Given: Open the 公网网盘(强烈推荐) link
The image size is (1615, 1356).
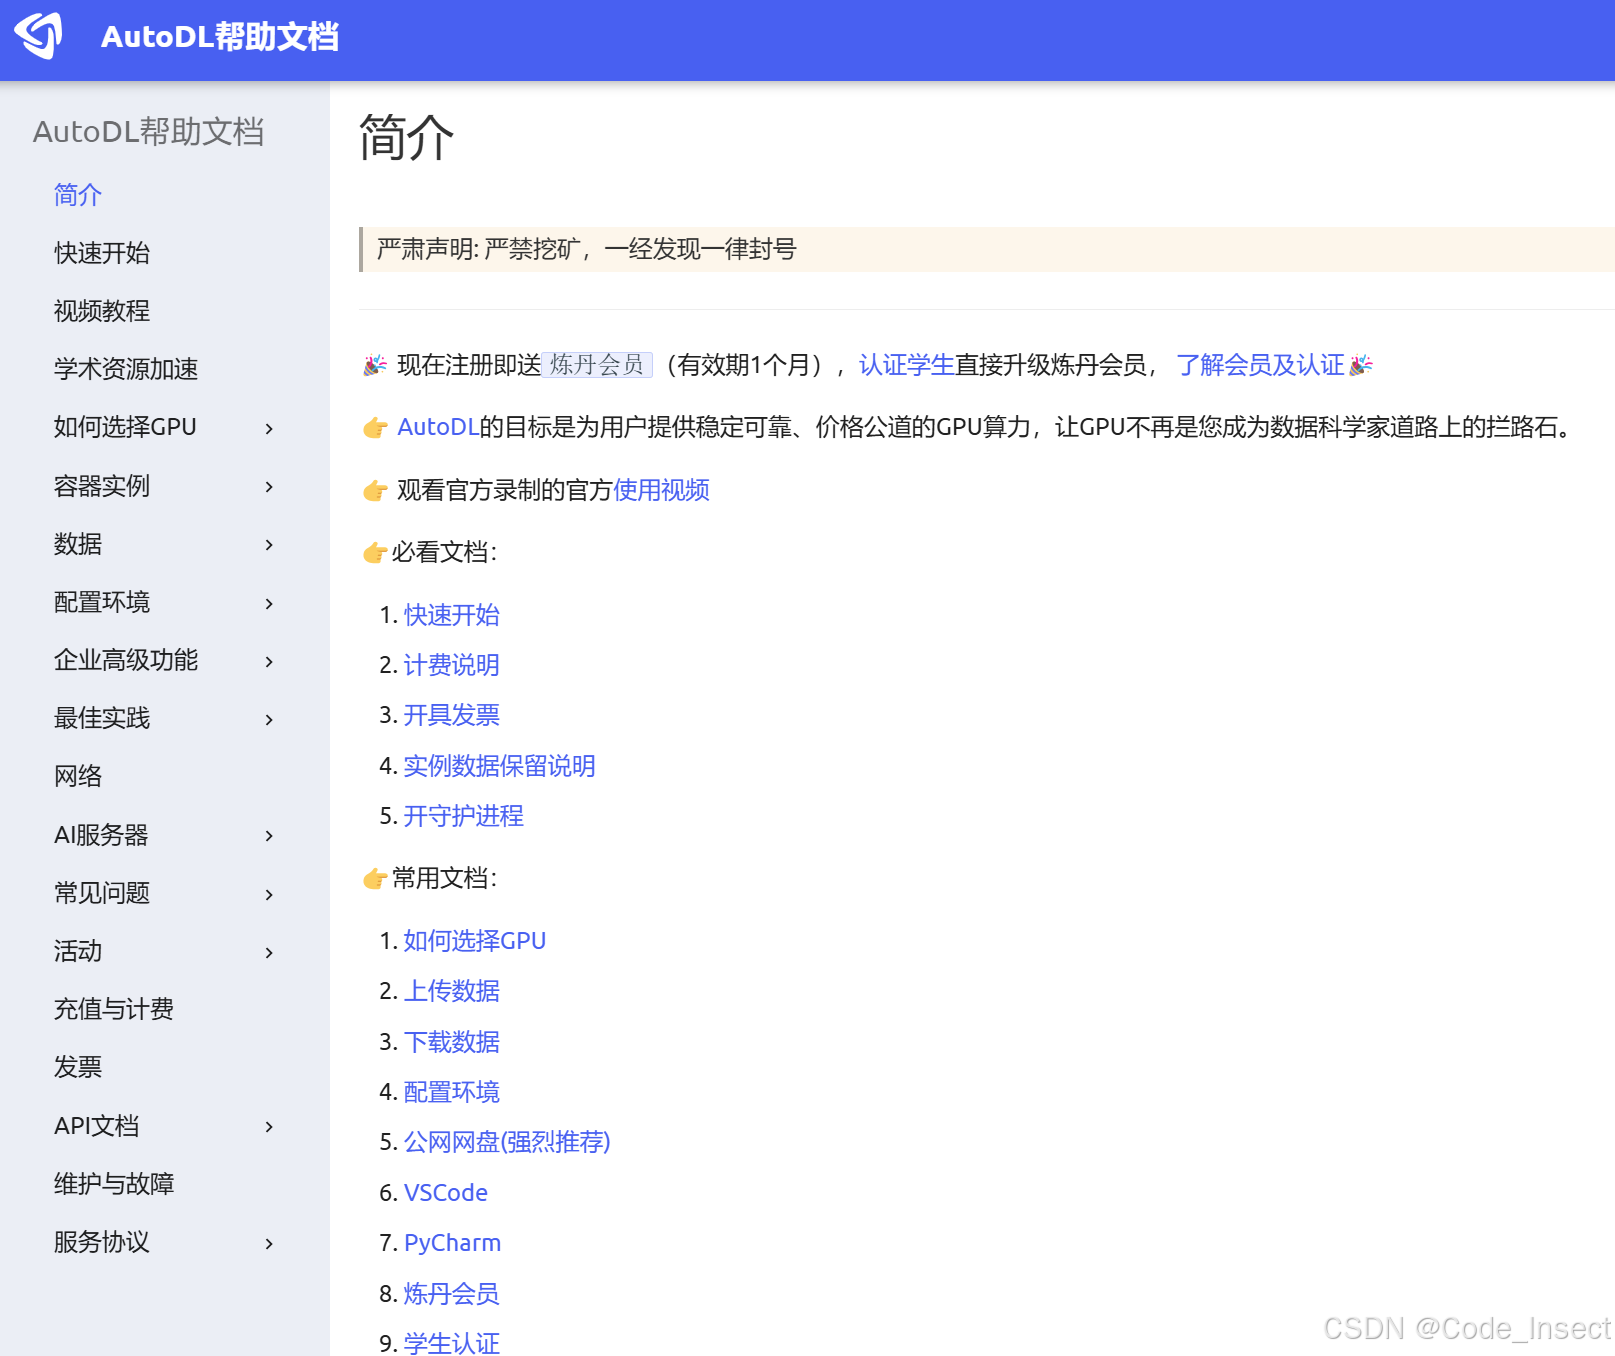Looking at the screenshot, I should point(507,1142).
